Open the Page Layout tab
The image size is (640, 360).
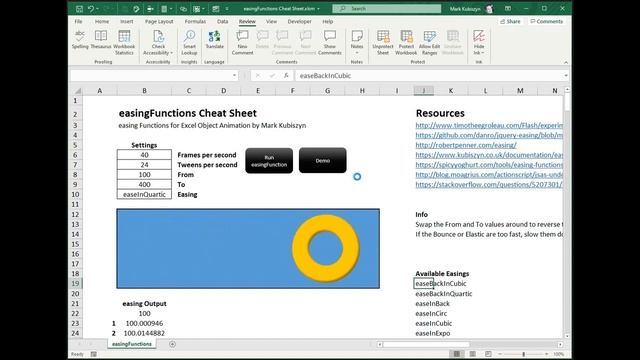tap(159, 21)
